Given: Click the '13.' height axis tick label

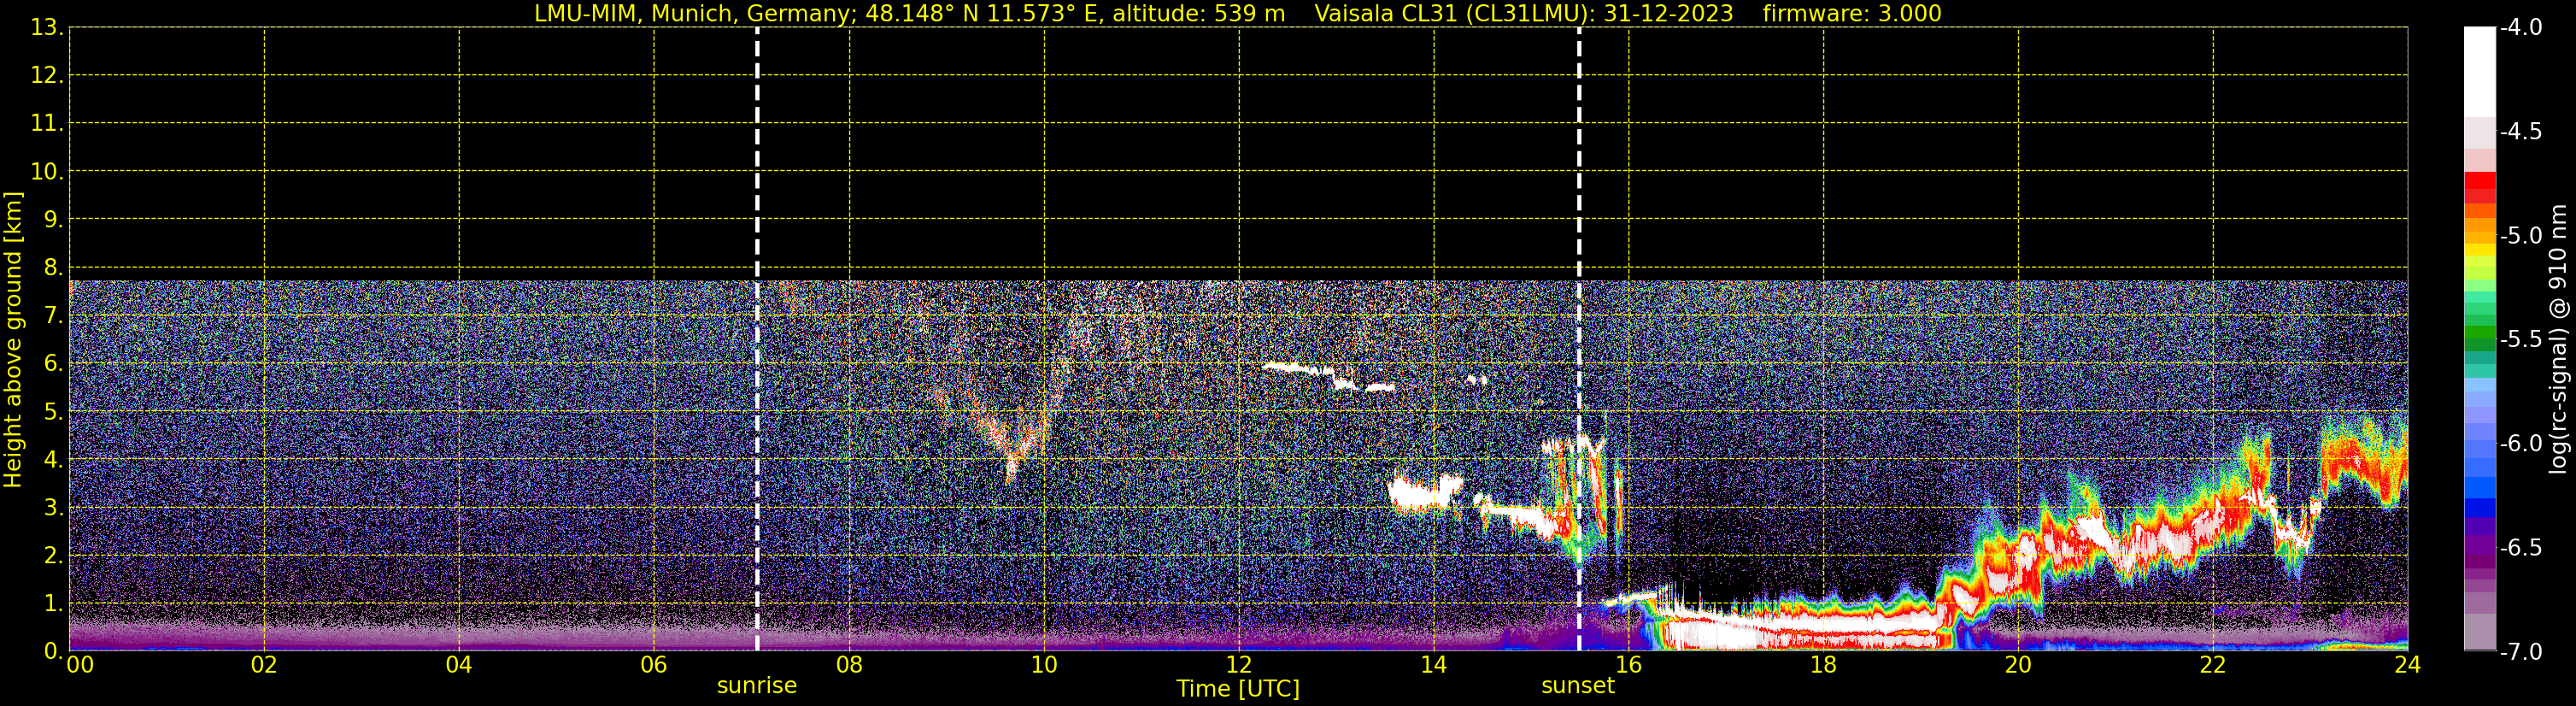Looking at the screenshot, I should (x=47, y=28).
